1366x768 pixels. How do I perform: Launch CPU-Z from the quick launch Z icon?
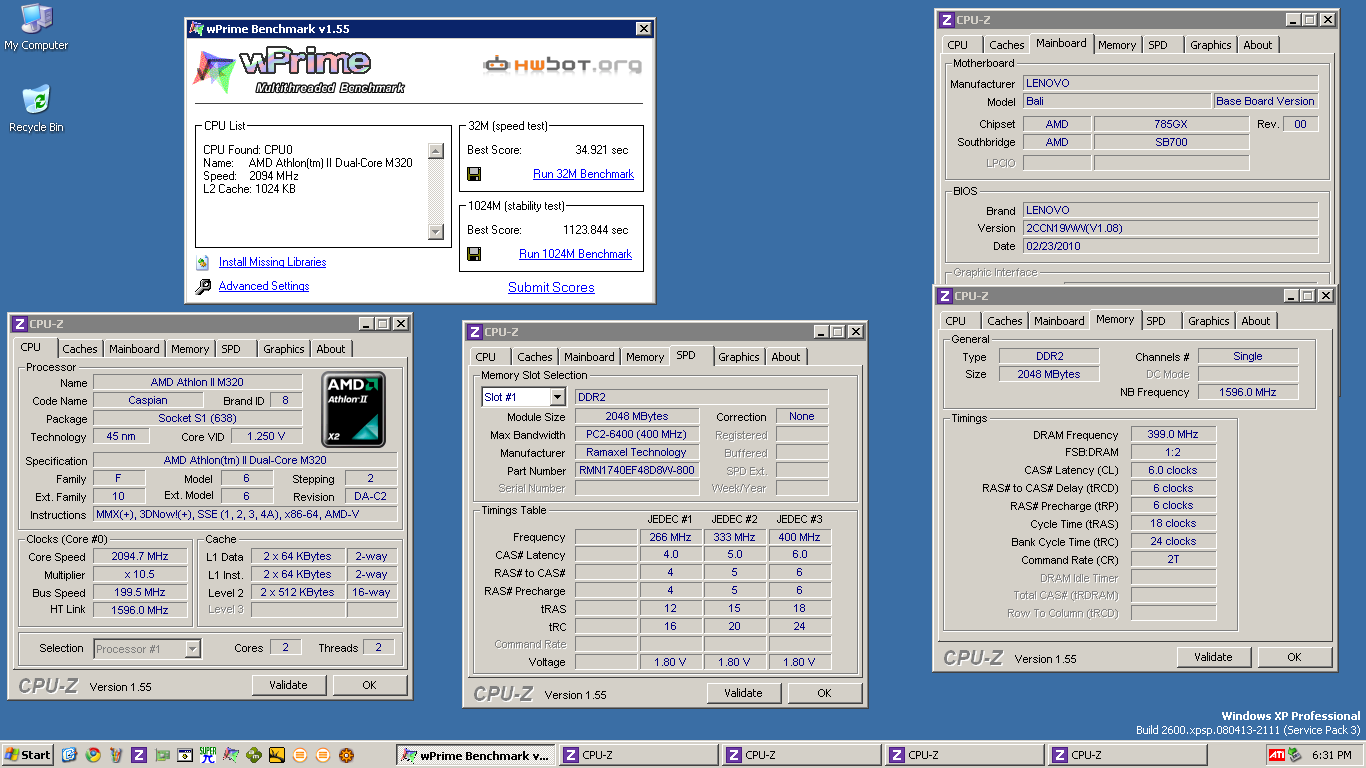[139, 755]
